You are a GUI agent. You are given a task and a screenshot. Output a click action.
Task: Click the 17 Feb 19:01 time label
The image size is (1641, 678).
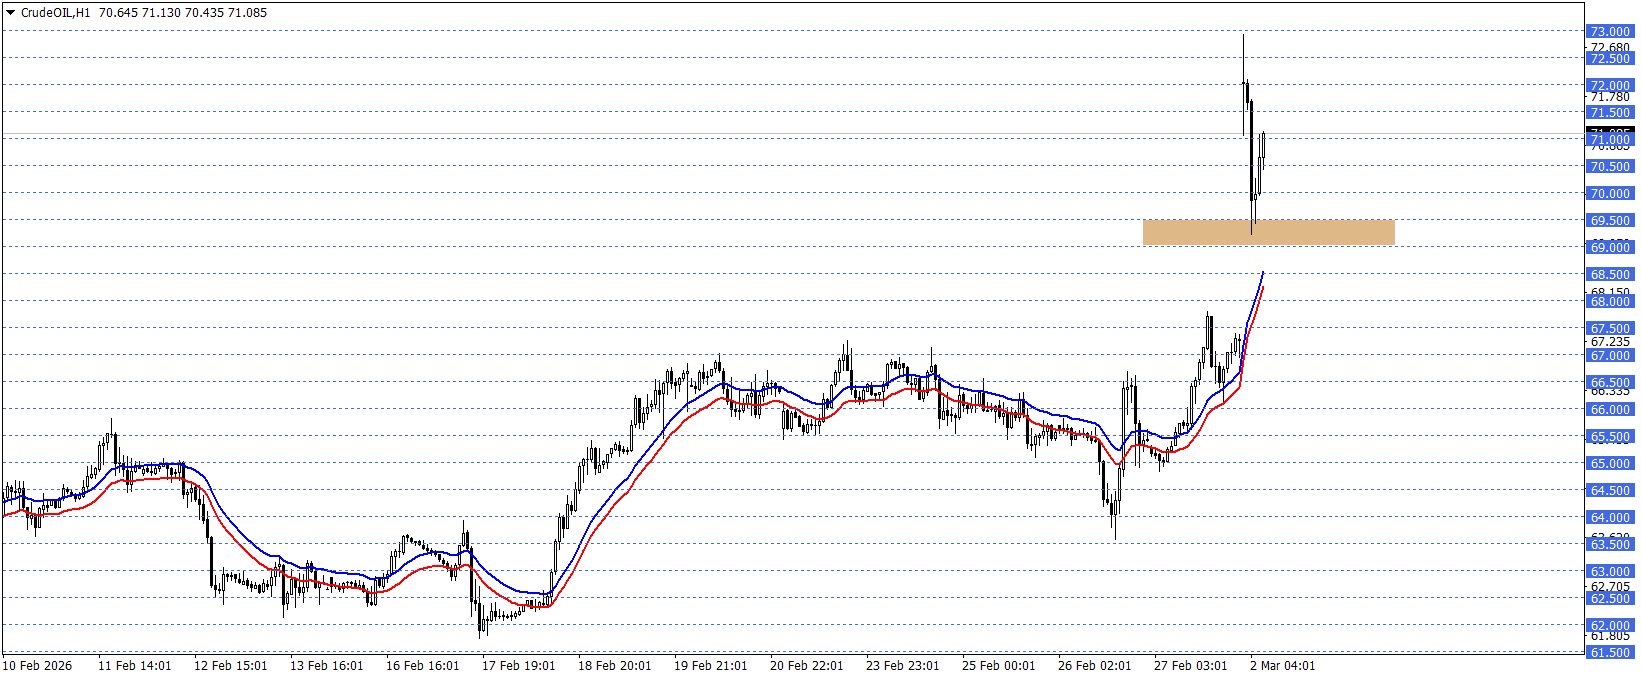point(518,666)
